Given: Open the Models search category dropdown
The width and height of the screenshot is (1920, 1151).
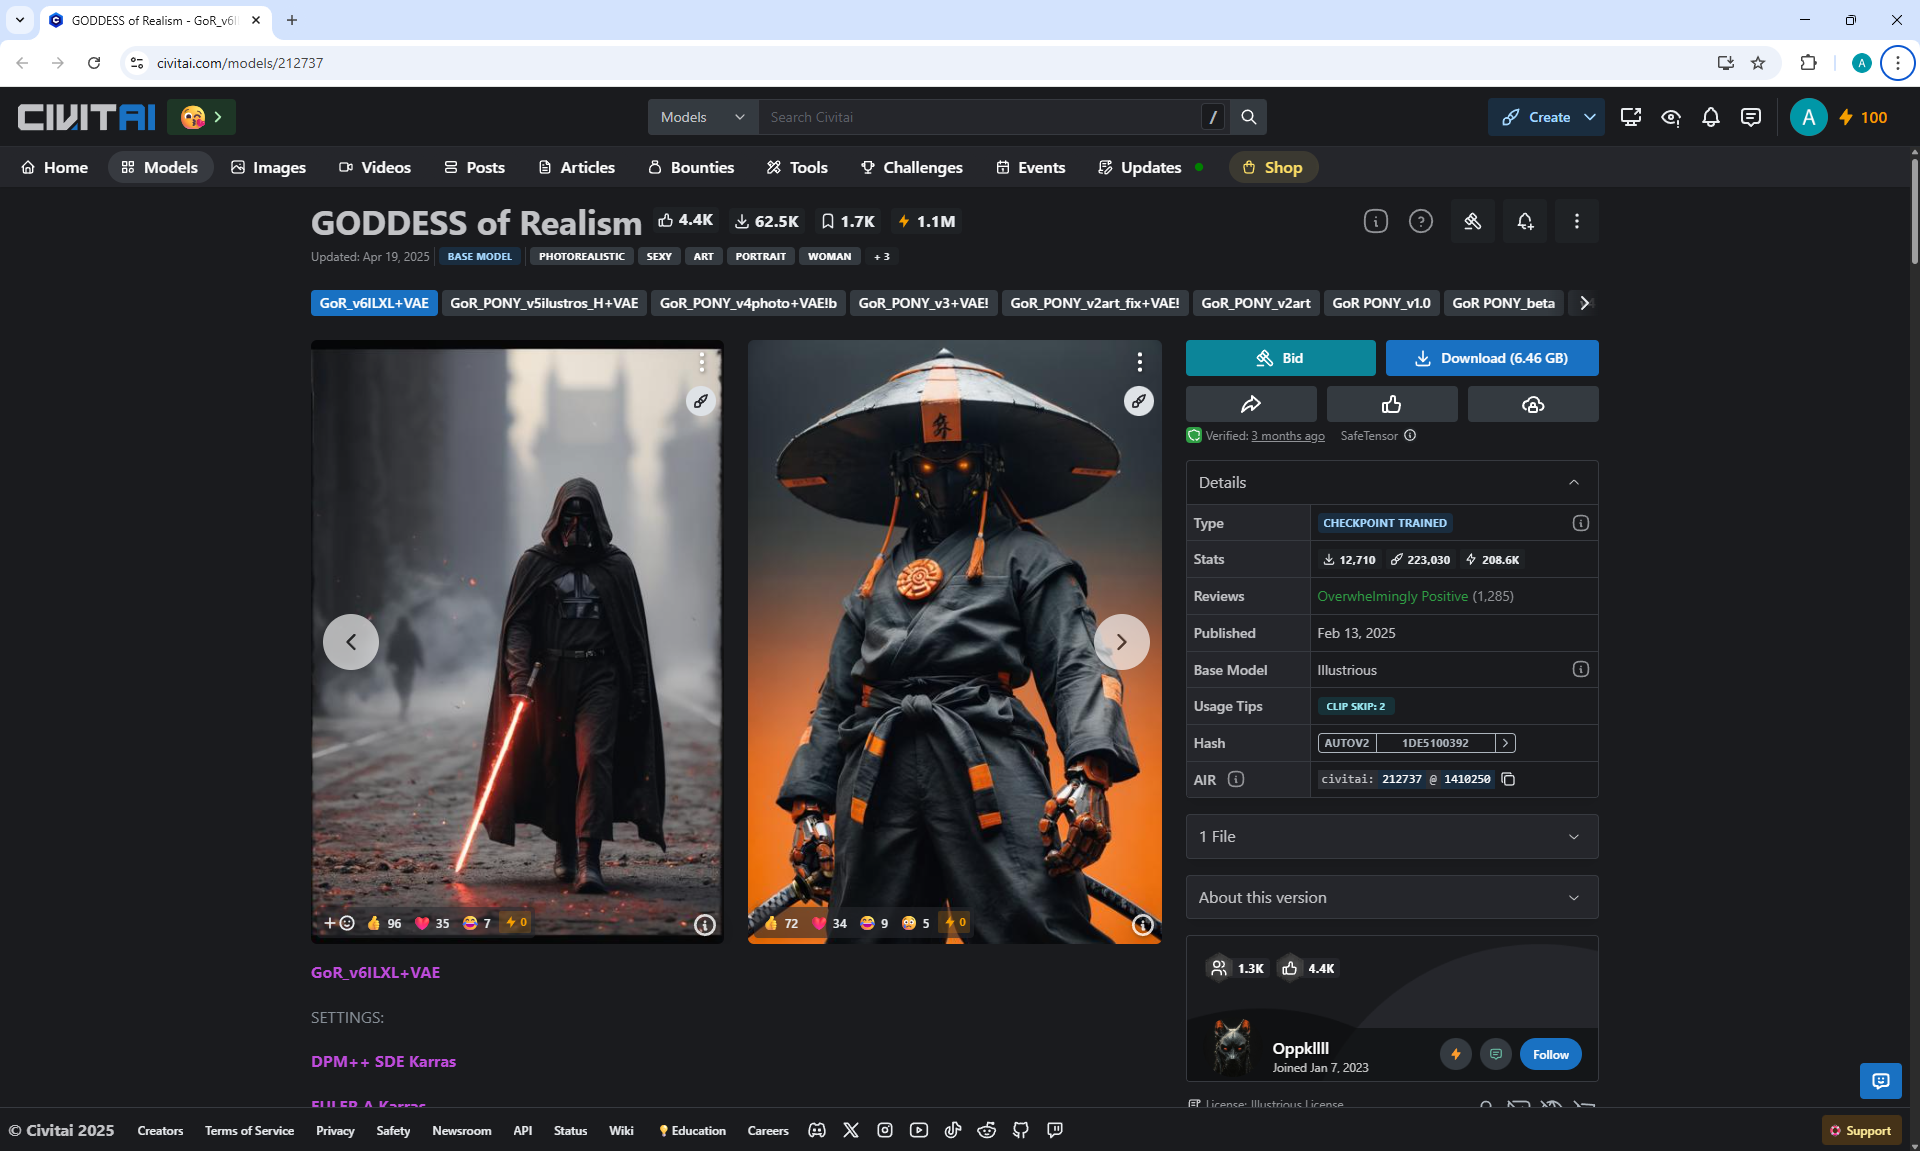Looking at the screenshot, I should pos(703,118).
